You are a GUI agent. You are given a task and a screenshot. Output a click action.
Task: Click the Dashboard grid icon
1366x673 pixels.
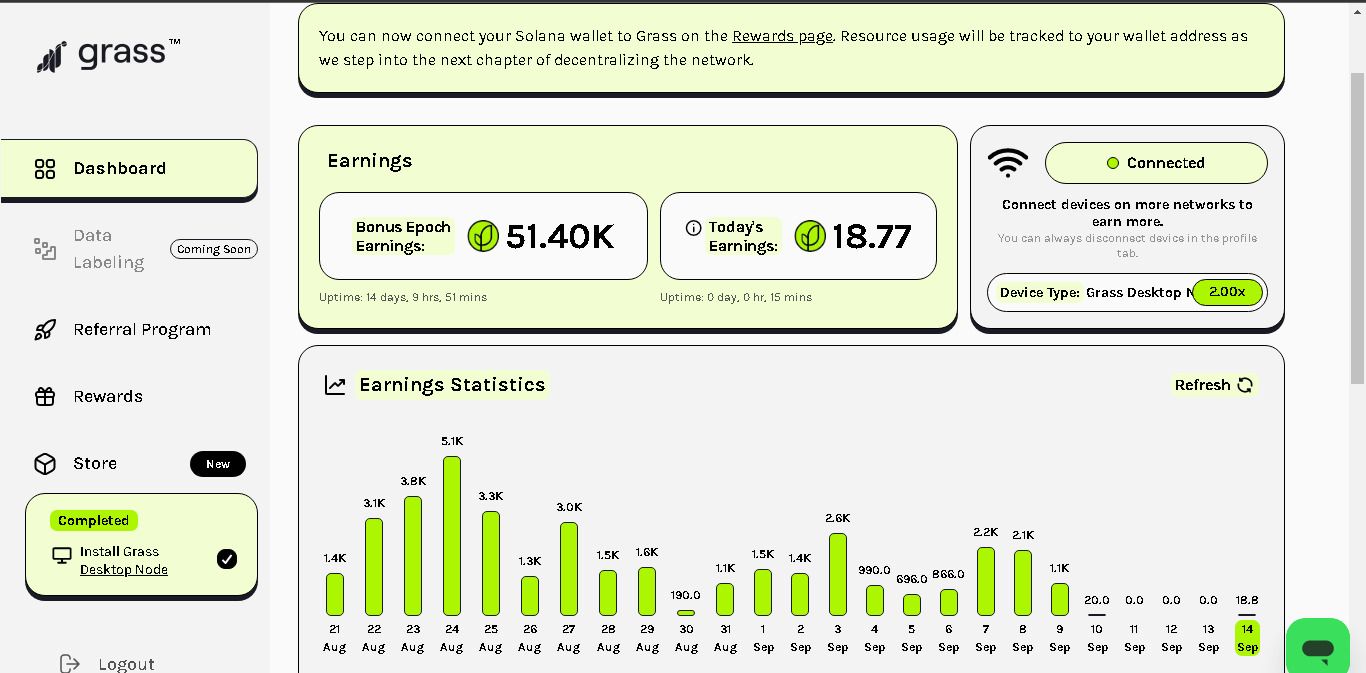[x=45, y=169]
